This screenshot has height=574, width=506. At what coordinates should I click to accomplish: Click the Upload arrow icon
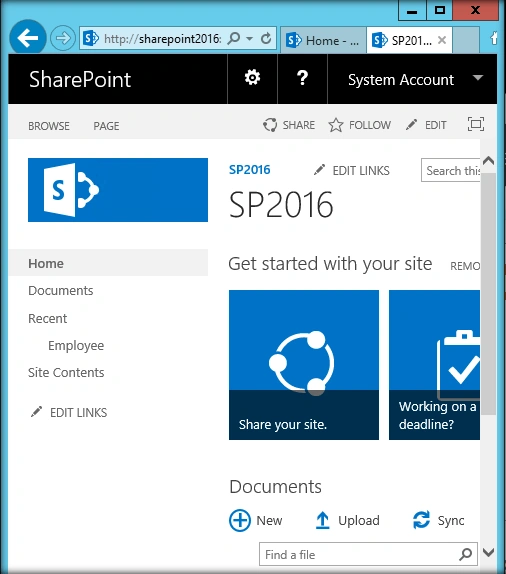[x=323, y=520]
